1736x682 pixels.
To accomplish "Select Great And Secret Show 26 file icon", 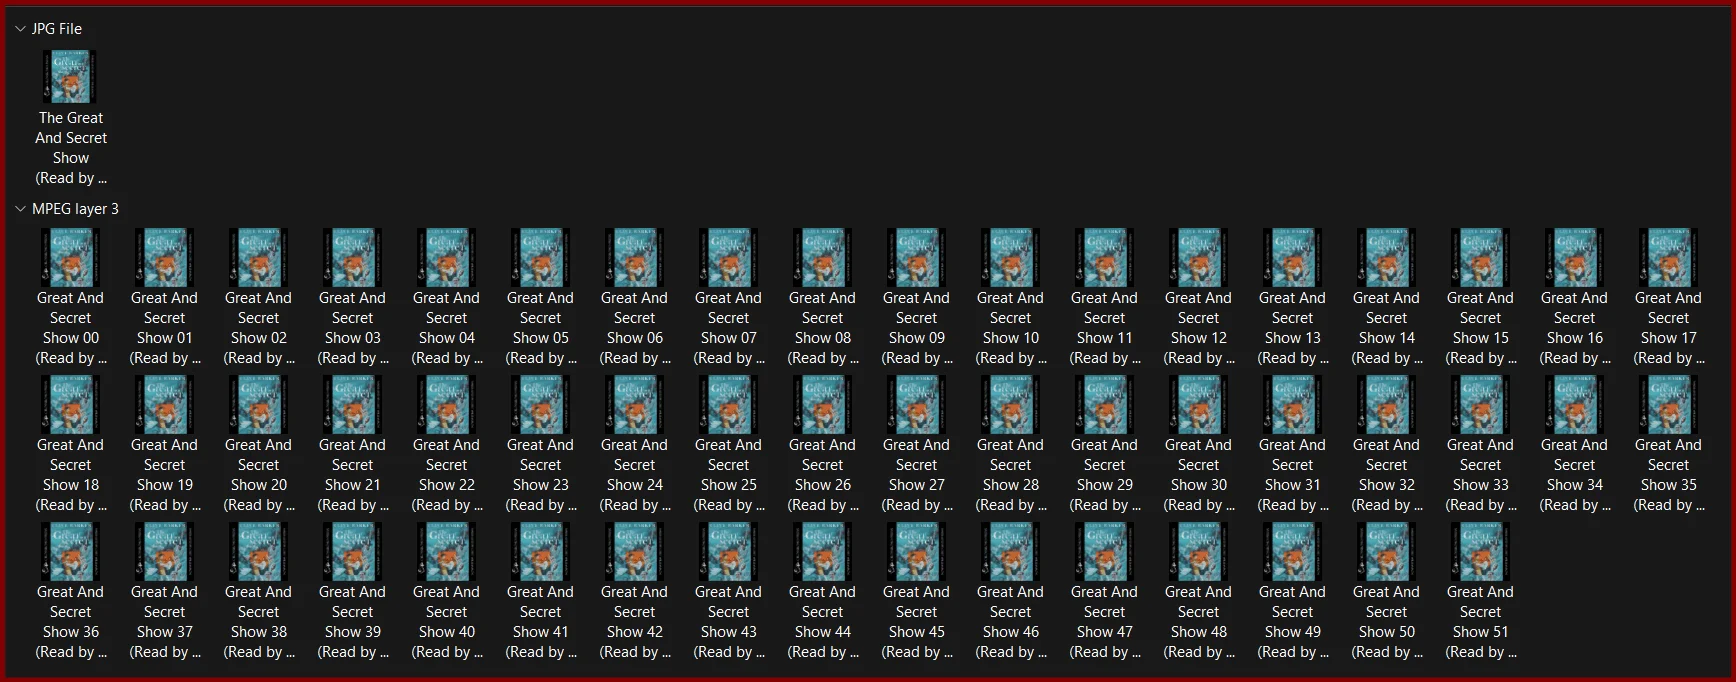I will pyautogui.click(x=823, y=404).
